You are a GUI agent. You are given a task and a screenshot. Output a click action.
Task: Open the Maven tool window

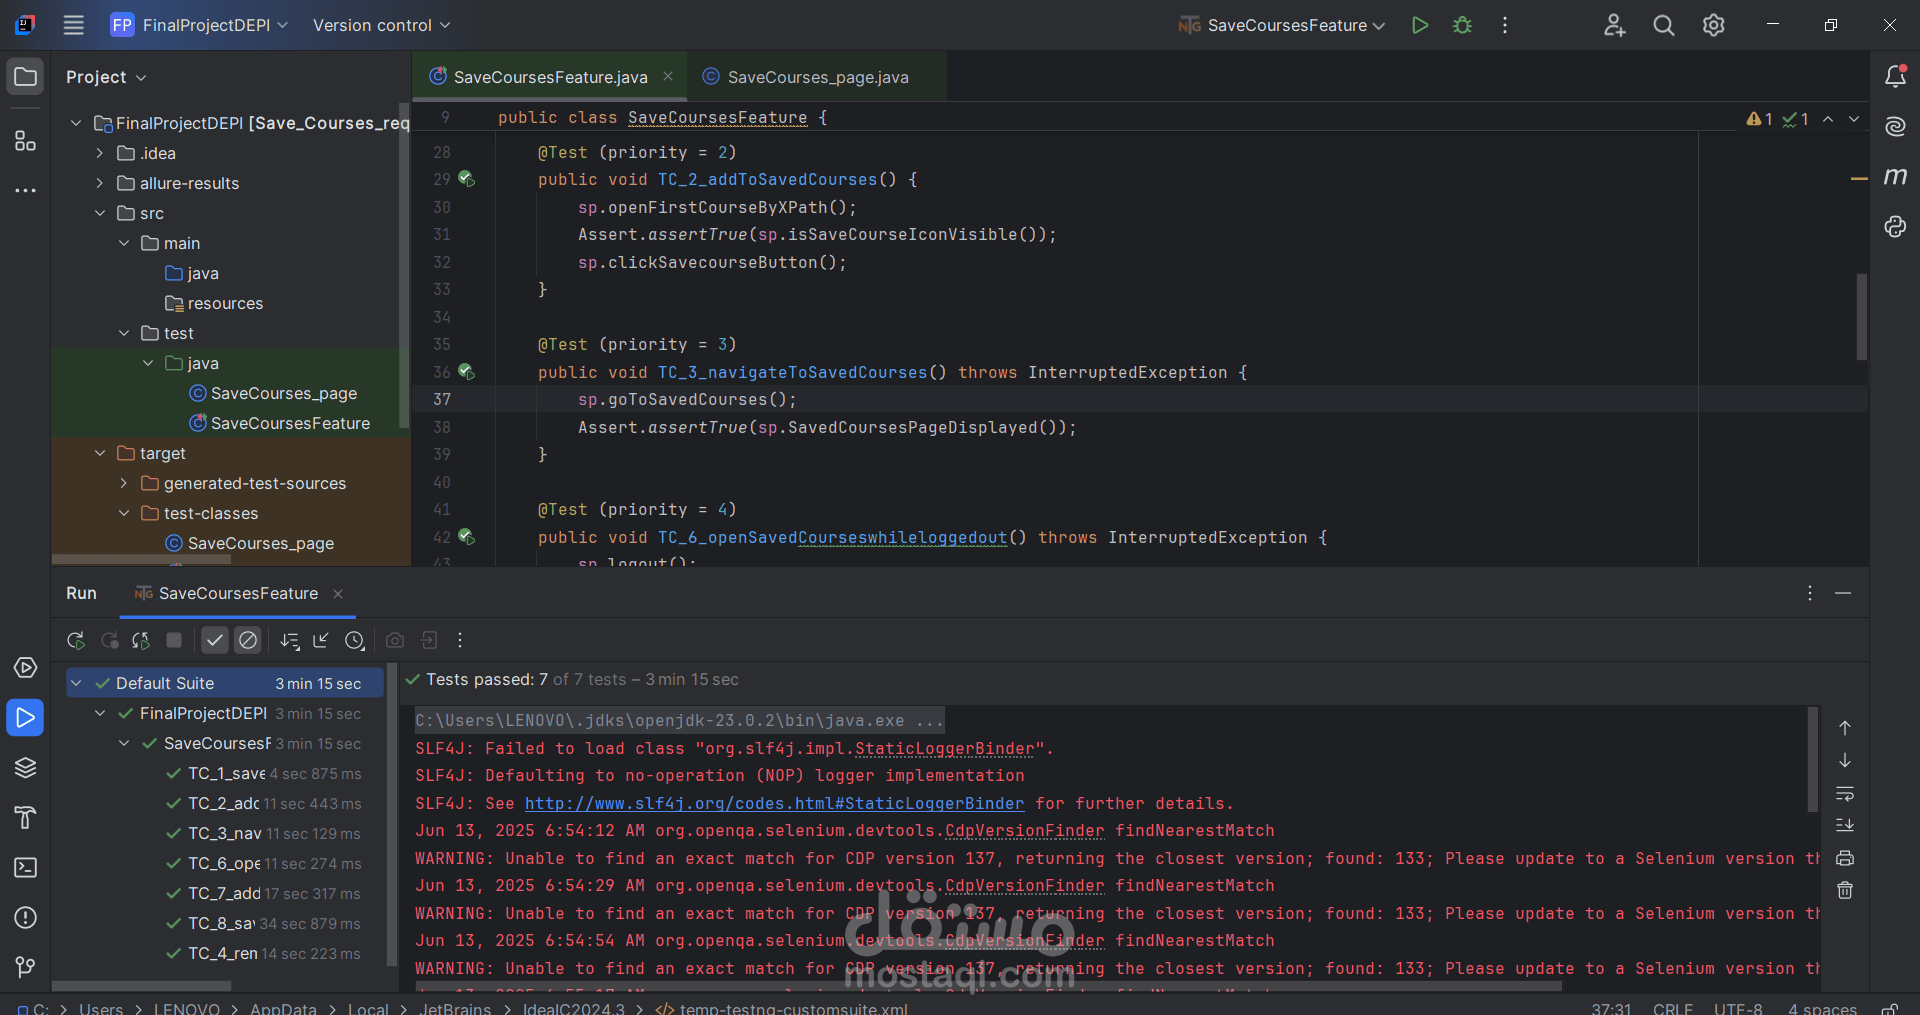tap(1895, 176)
